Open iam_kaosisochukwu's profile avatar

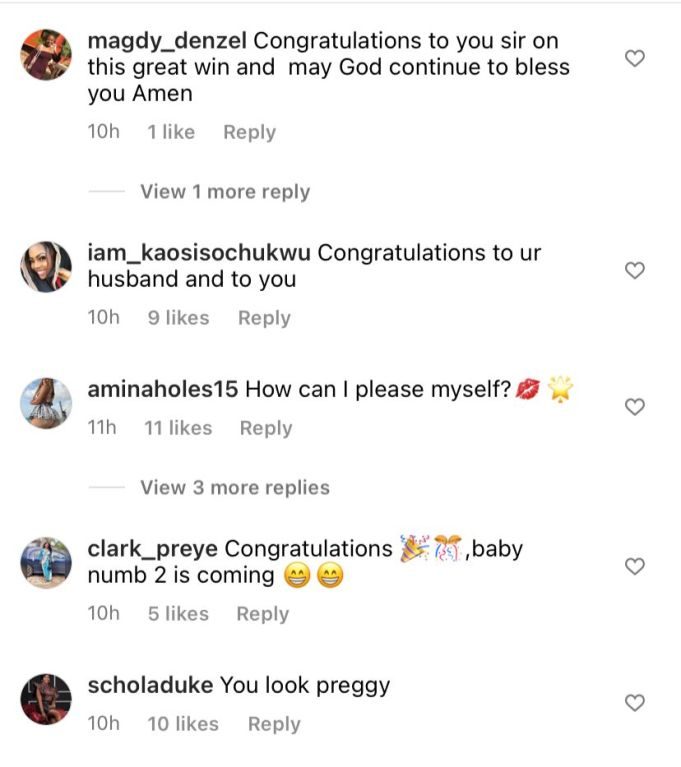coord(46,267)
